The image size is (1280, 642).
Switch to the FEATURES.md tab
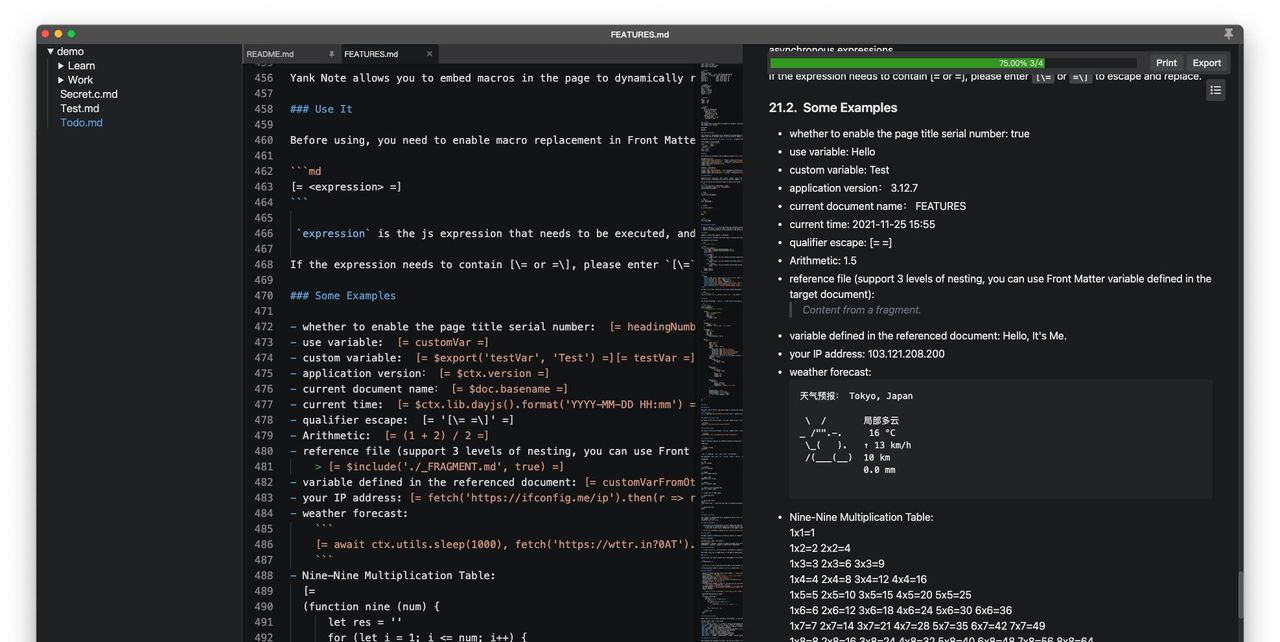click(x=371, y=54)
